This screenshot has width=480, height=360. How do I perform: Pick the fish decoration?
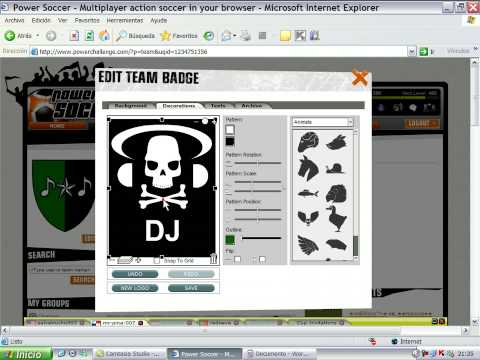(308, 193)
